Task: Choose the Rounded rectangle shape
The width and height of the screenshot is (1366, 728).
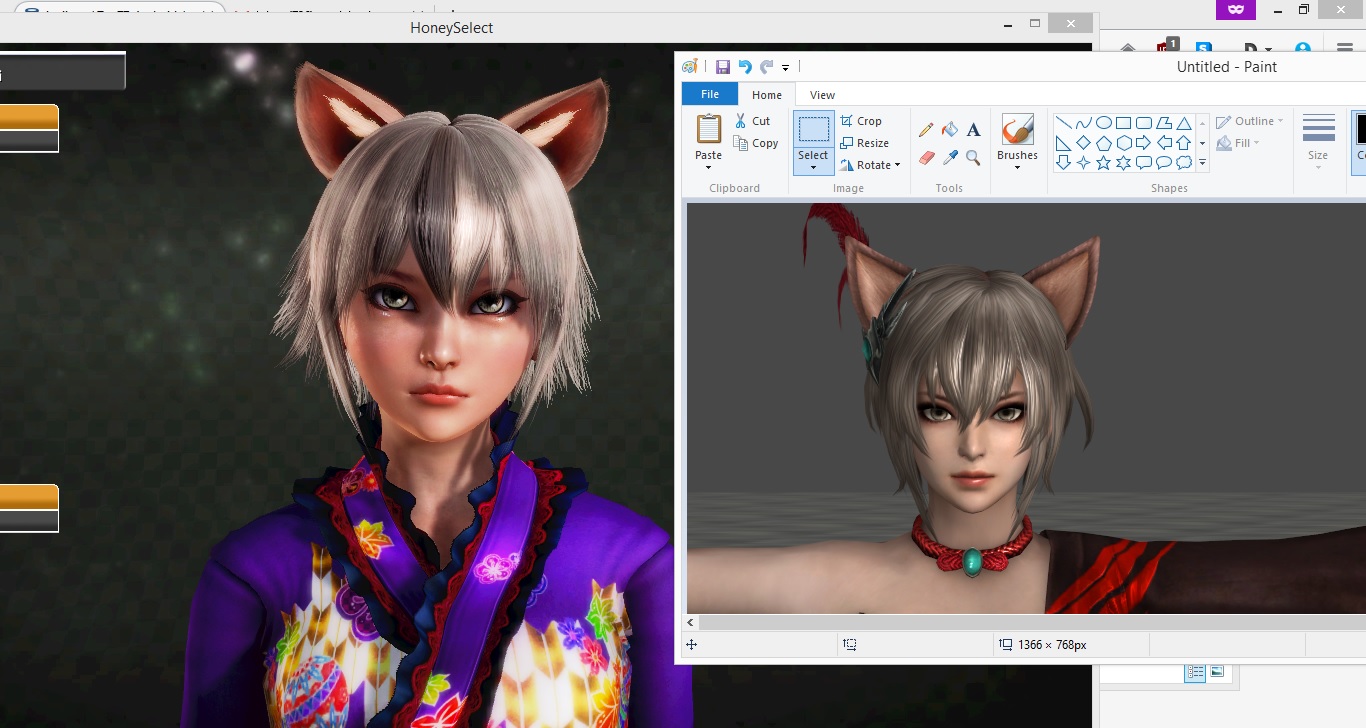Action: 1144,123
